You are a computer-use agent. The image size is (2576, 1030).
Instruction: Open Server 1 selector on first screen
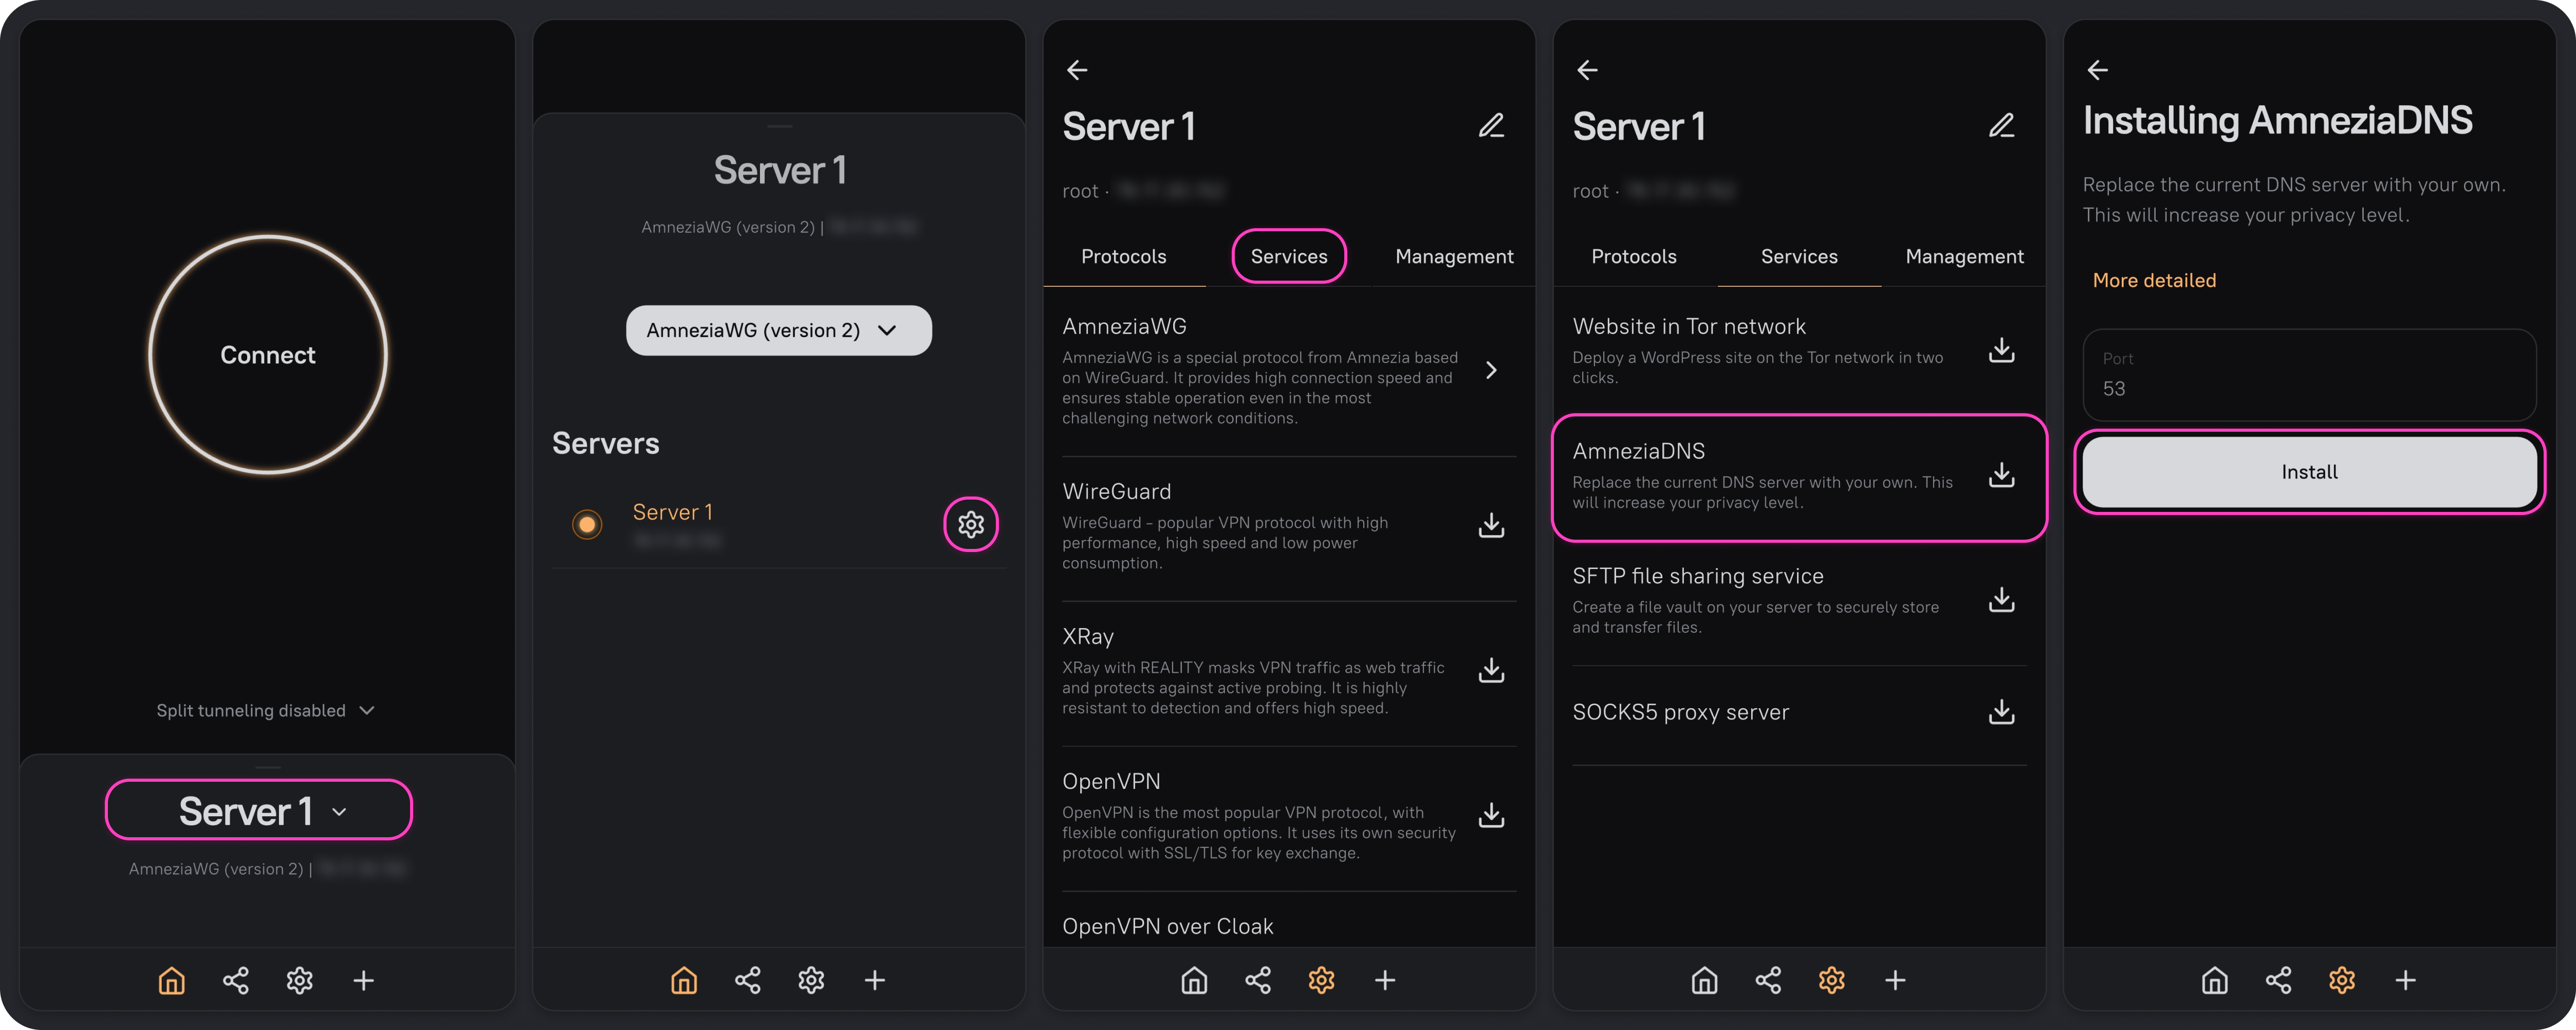pos(259,810)
